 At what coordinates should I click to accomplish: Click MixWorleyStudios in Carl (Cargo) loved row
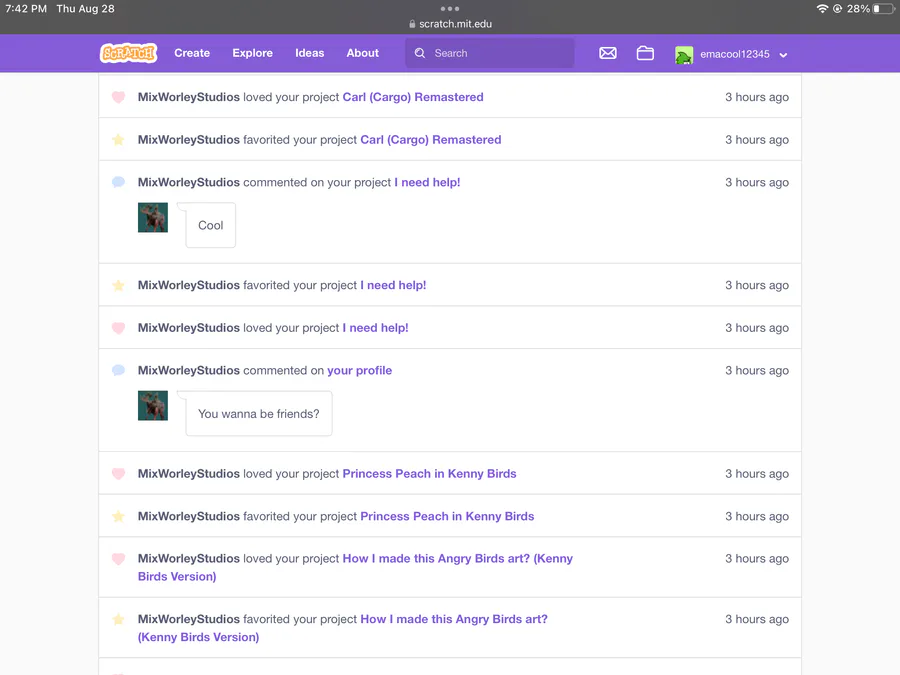(x=189, y=97)
